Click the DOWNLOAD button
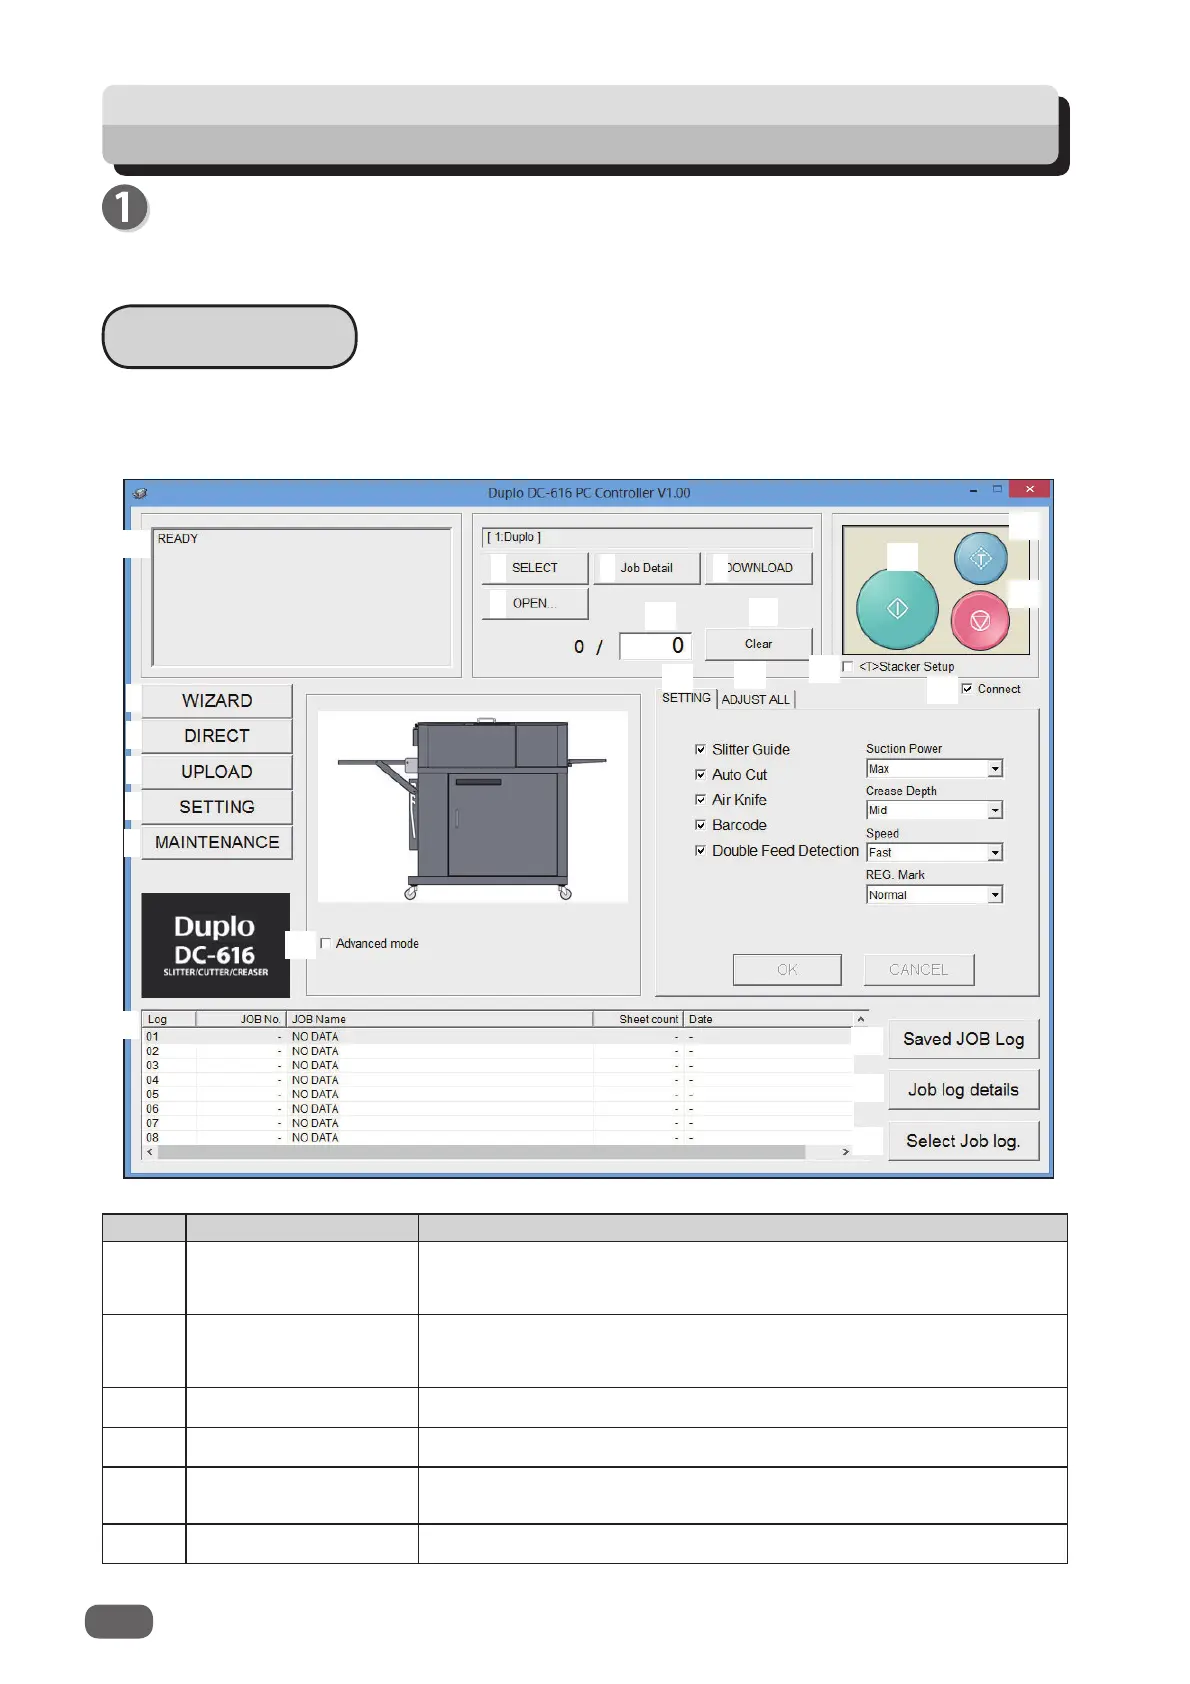 (x=759, y=568)
